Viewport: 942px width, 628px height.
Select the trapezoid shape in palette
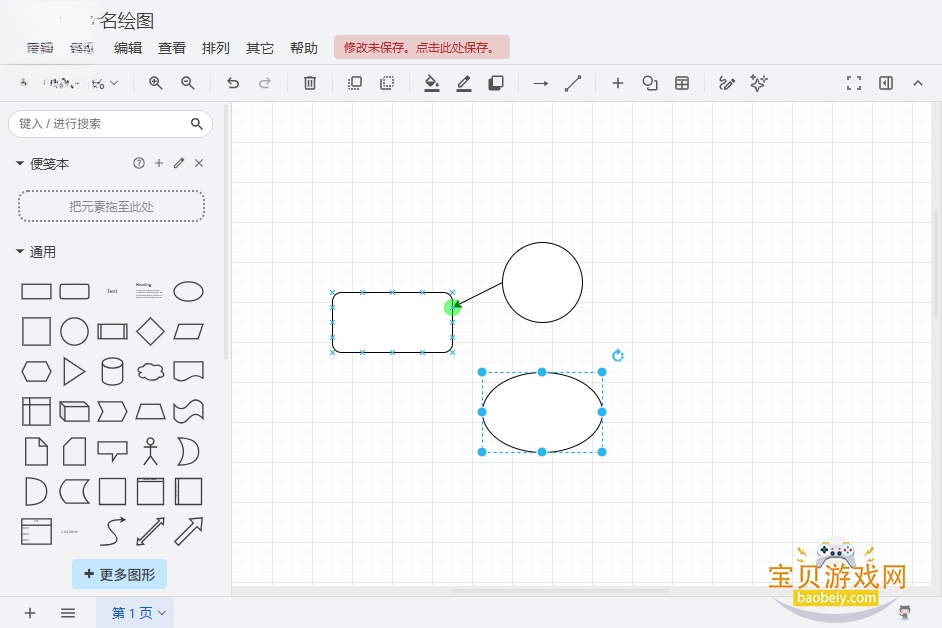(x=150, y=412)
